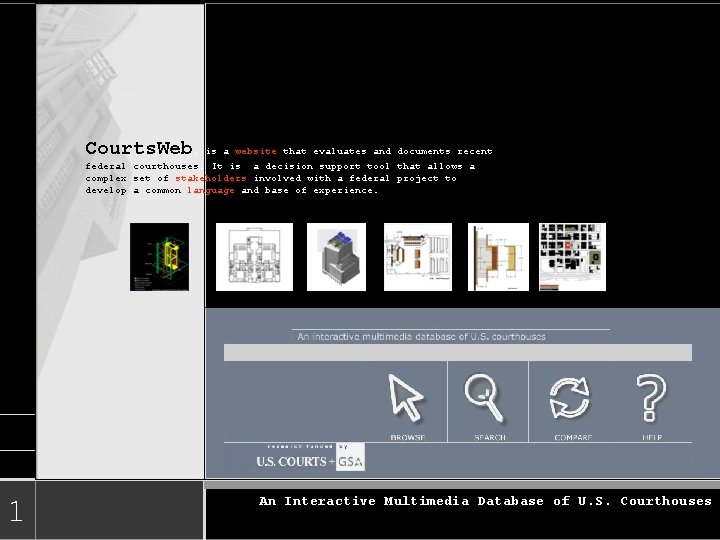Select the Compare circular arrows icon
The image size is (720, 540).
click(x=569, y=398)
